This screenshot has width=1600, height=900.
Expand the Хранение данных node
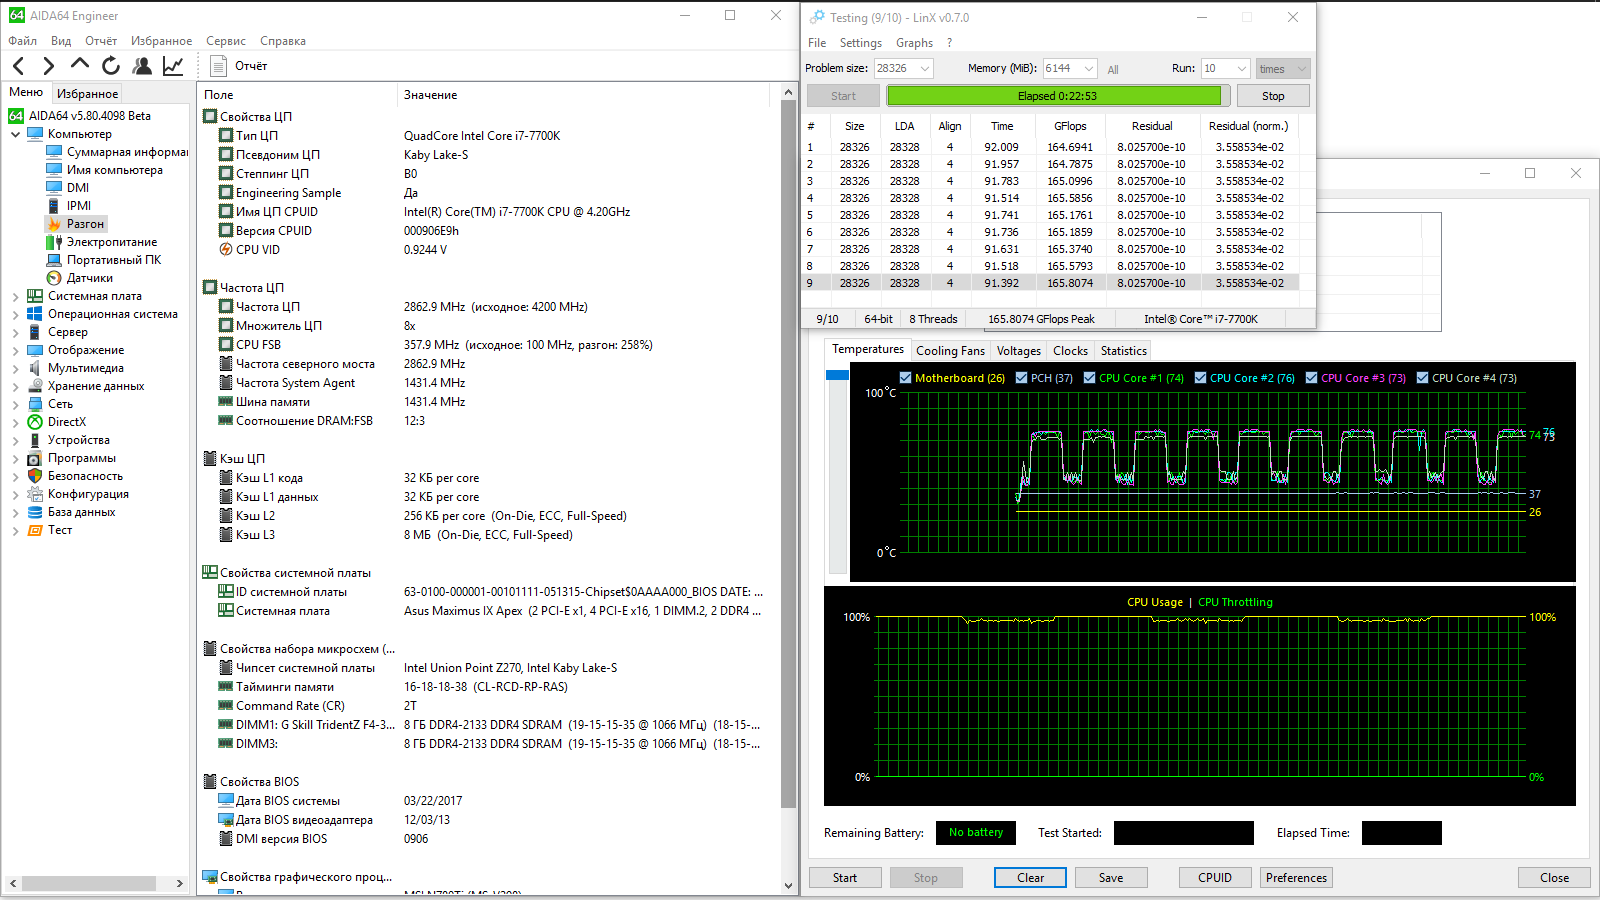coord(15,386)
